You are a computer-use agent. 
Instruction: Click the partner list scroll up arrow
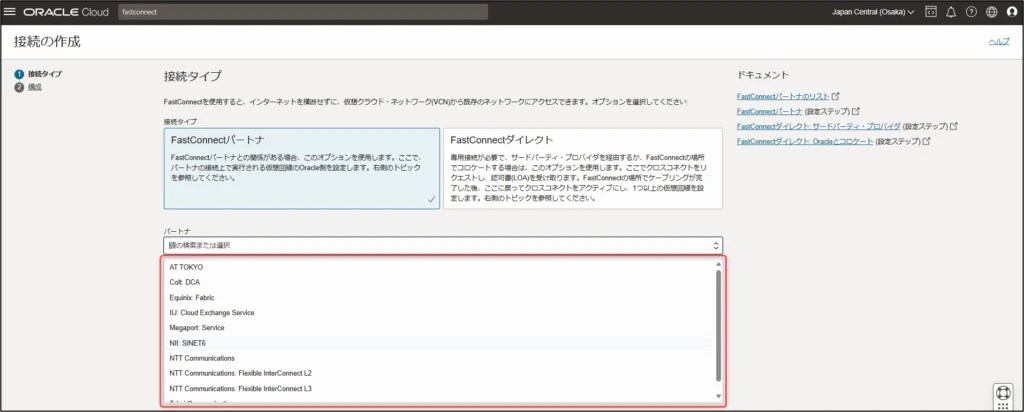(x=718, y=264)
